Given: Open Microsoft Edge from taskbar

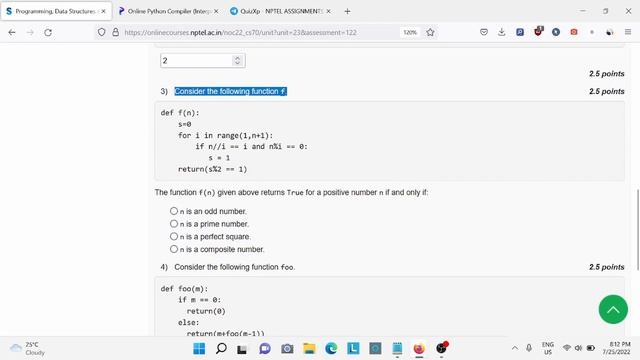Looking at the screenshot, I should click(x=331, y=348).
